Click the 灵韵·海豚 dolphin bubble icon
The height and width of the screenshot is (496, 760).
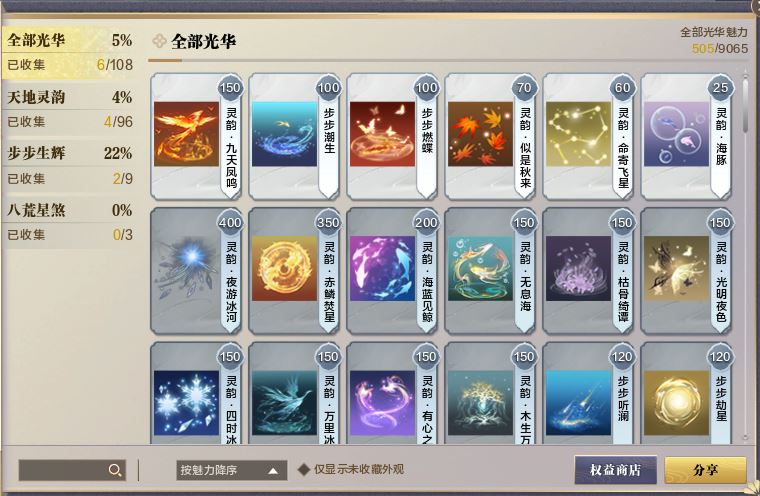(676, 134)
